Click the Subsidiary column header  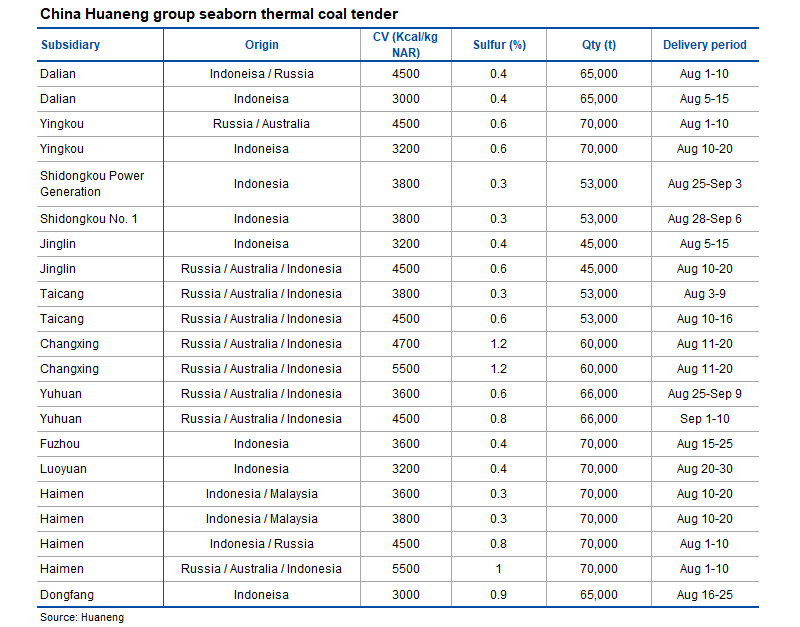(x=70, y=45)
